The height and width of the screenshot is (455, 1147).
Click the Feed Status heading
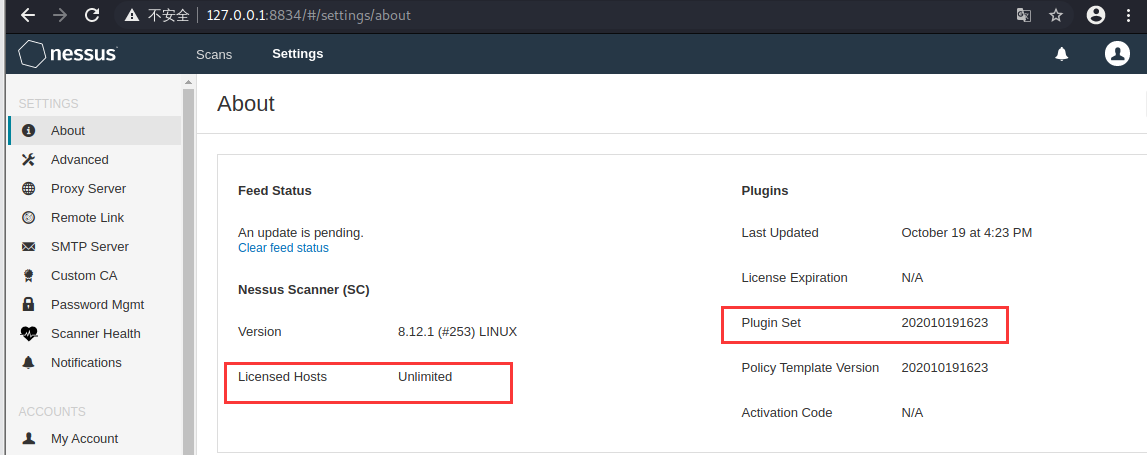(x=274, y=191)
